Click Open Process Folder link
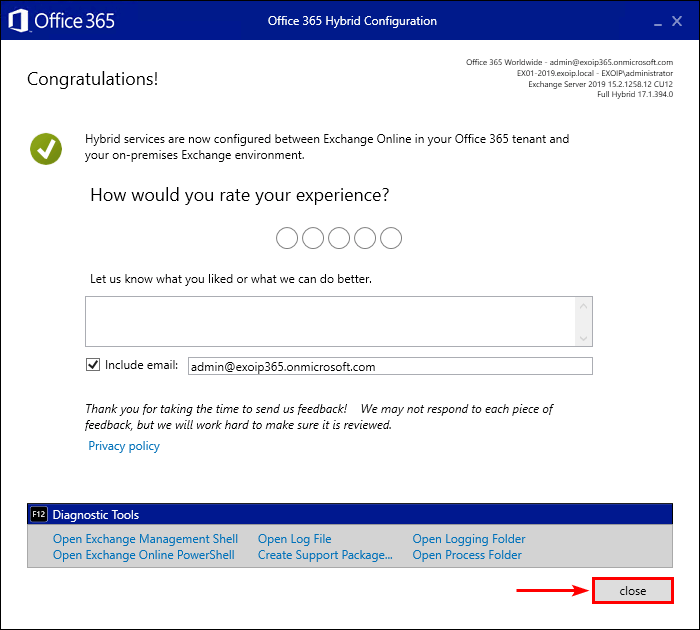This screenshot has height=630, width=700. 467,555
